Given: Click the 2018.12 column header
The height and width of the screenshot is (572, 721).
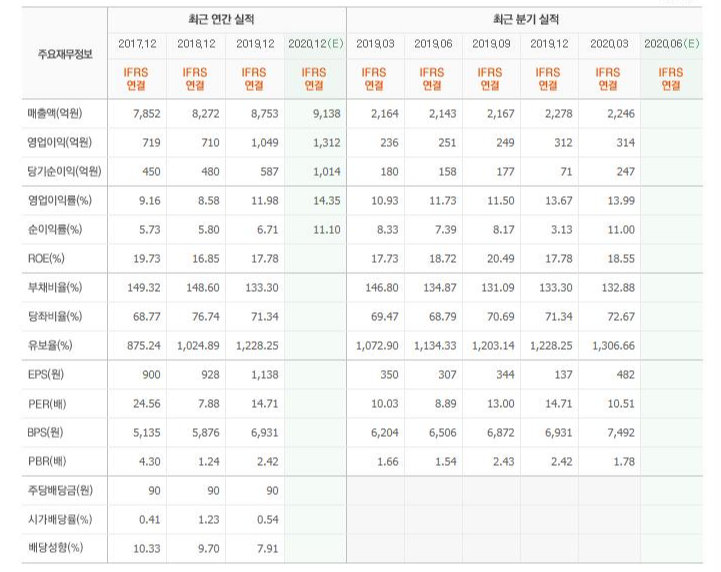Looking at the screenshot, I should [x=196, y=44].
